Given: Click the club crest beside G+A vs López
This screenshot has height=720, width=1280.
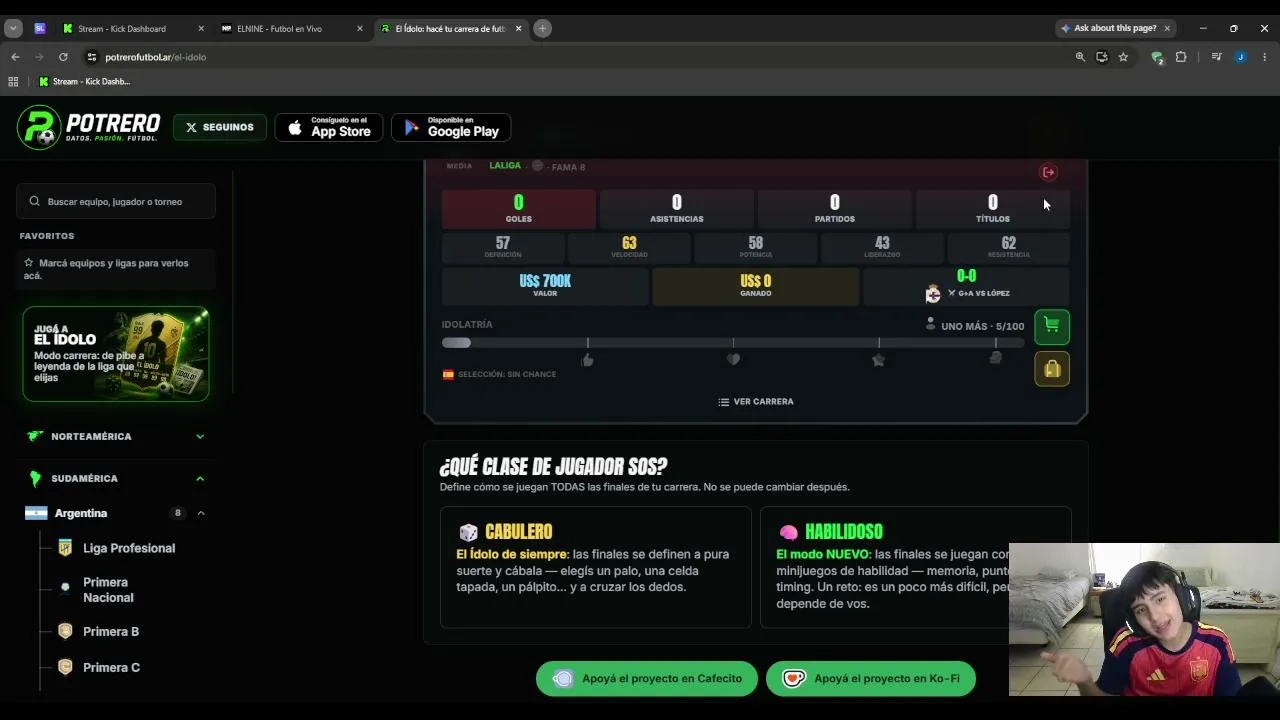Looking at the screenshot, I should tap(933, 293).
